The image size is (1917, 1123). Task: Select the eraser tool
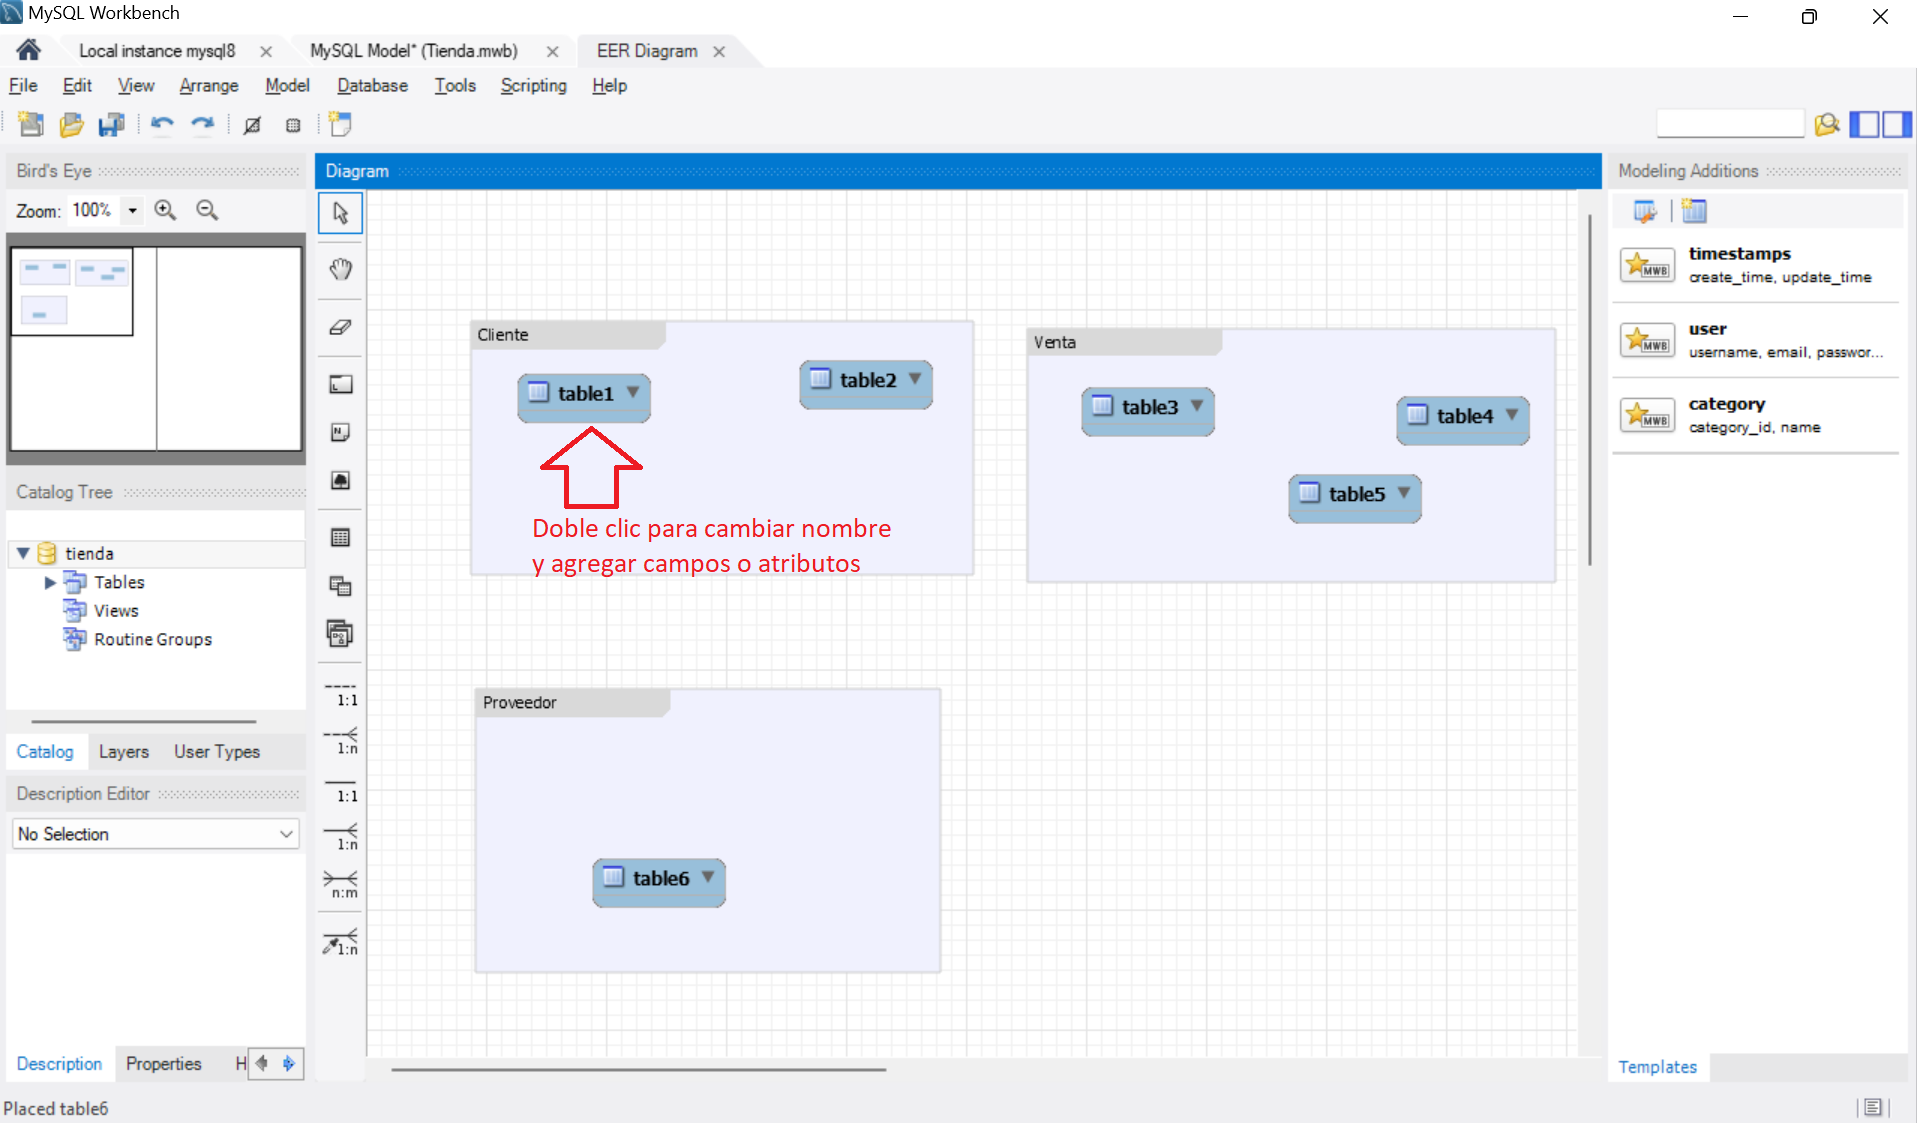pyautogui.click(x=340, y=327)
